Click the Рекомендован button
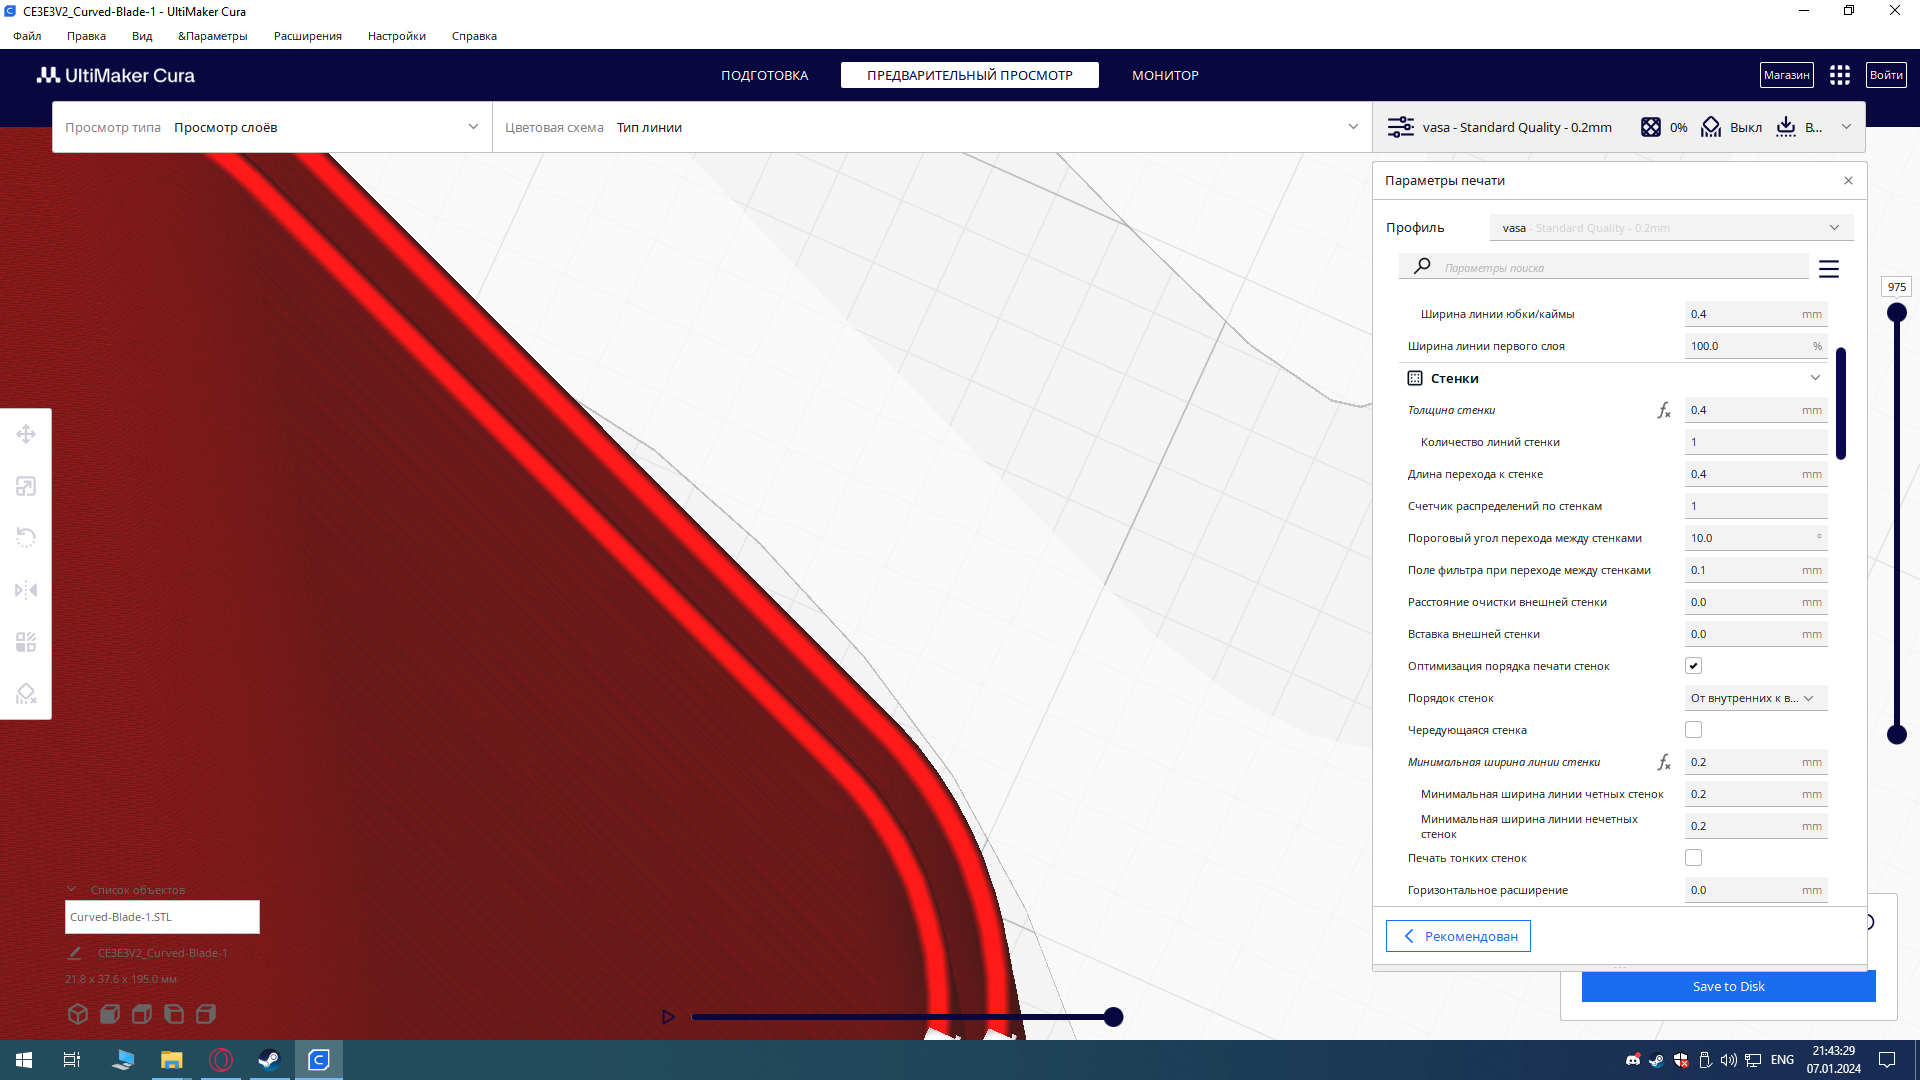This screenshot has height=1080, width=1920. [x=1458, y=936]
